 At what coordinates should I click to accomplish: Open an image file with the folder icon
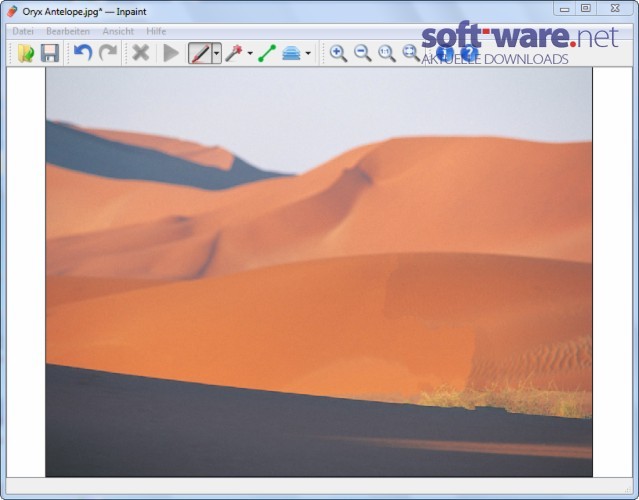coord(26,53)
